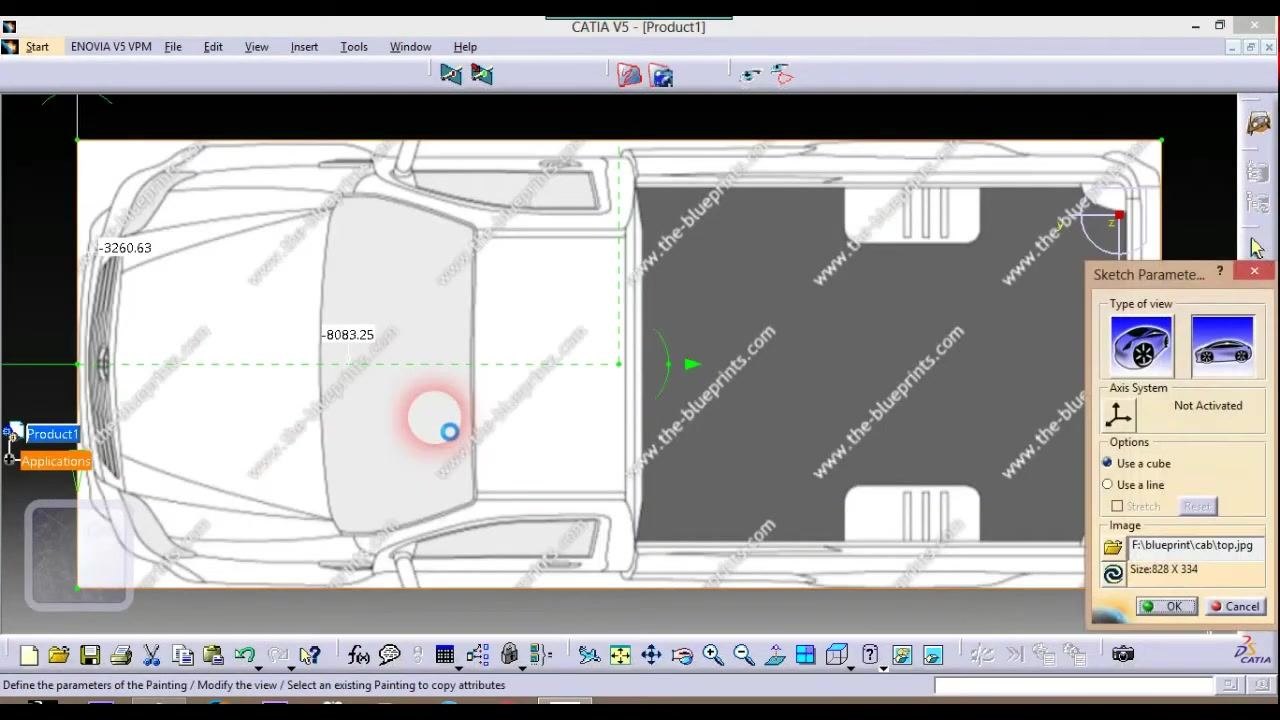Select Product1 node in the tree
This screenshot has width=1280, height=720.
click(x=52, y=434)
